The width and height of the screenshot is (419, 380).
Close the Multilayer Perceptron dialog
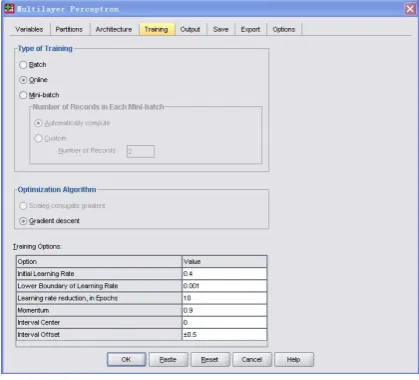pyautogui.click(x=410, y=9)
